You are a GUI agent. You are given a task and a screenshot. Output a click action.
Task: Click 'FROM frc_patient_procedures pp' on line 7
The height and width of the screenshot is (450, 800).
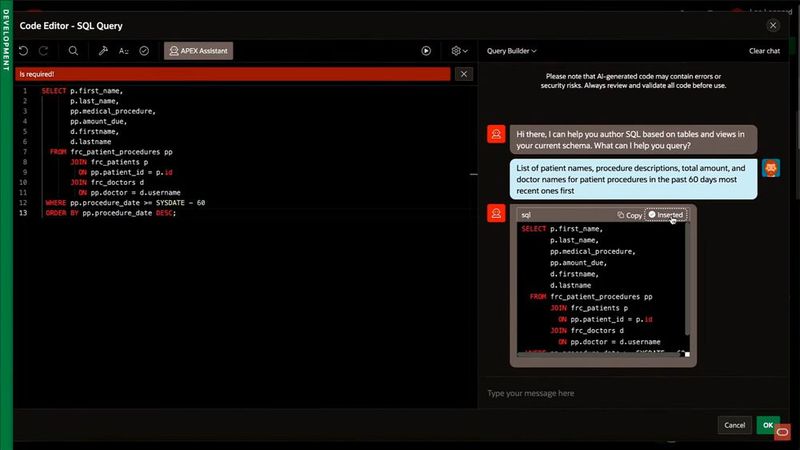tap(111, 152)
